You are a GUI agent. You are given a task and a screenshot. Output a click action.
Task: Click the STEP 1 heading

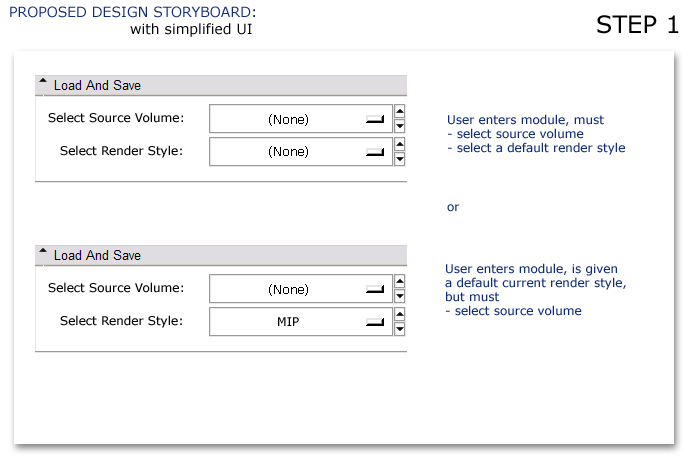(x=637, y=24)
